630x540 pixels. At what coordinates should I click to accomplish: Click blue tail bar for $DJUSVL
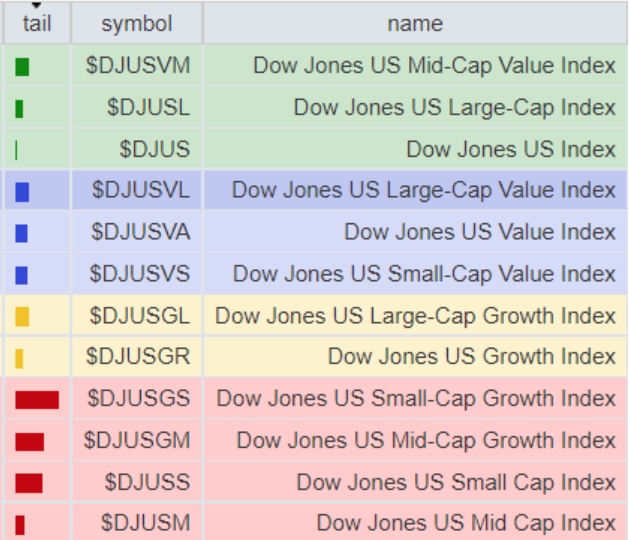pos(22,191)
